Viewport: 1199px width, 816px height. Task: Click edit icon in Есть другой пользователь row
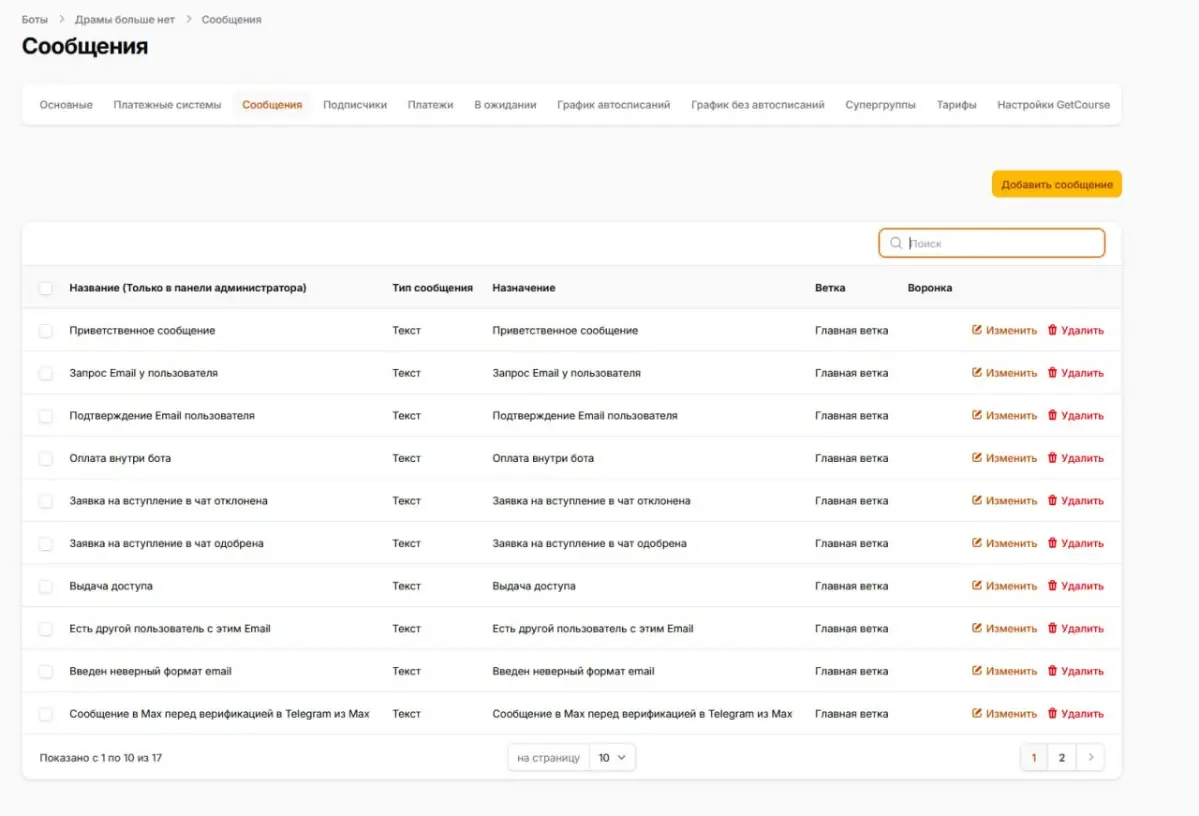click(976, 628)
